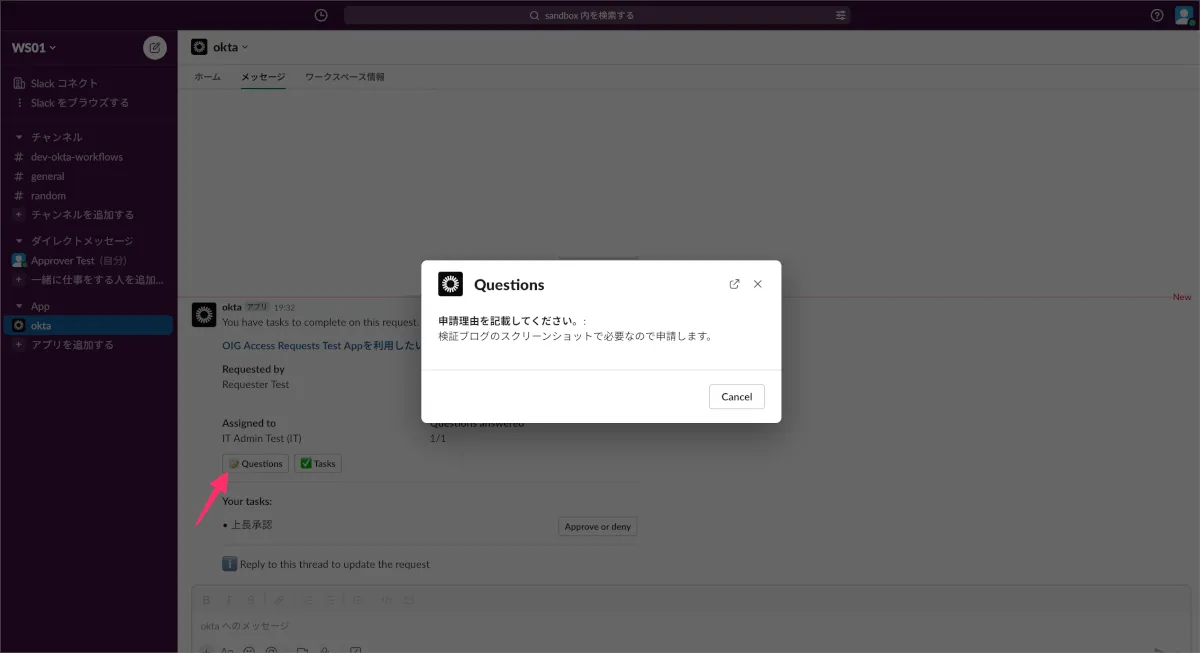Viewport: 1200px width, 653px height.
Task: Open the dev-okta-workflows channel
Action: 76,157
